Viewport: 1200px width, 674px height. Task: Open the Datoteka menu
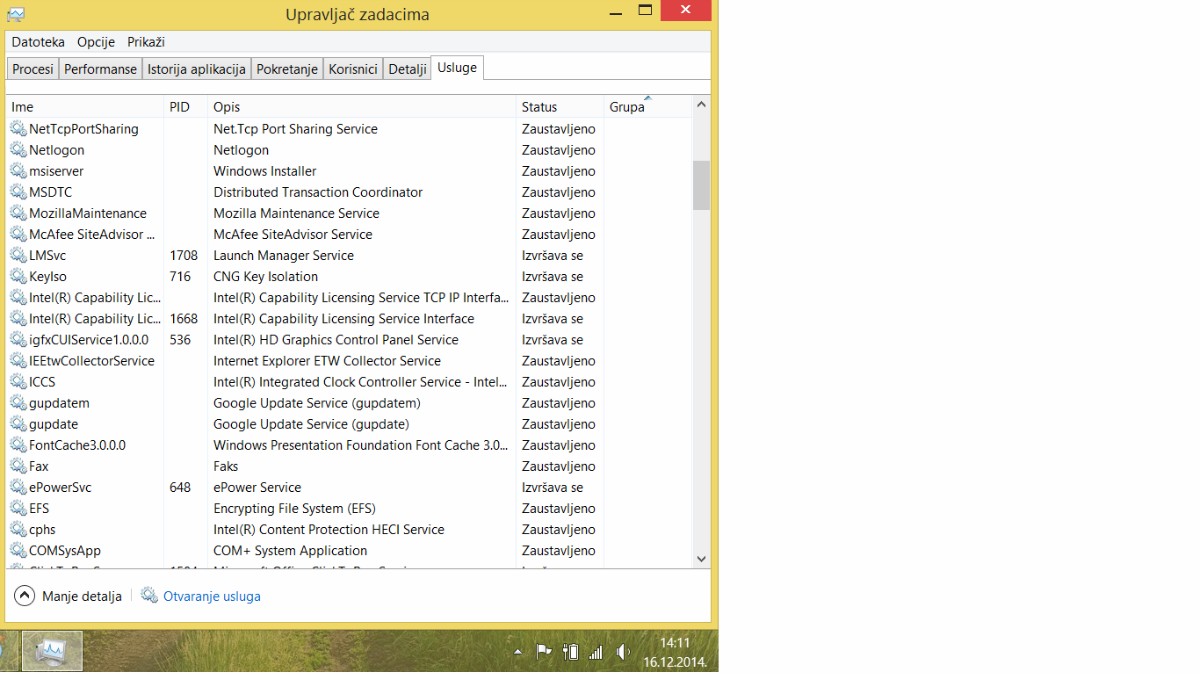pyautogui.click(x=38, y=42)
